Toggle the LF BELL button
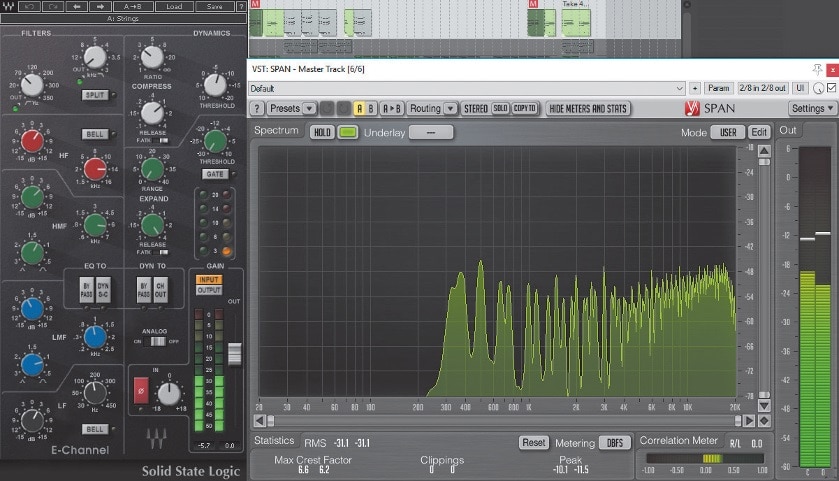This screenshot has height=481, width=839. point(95,429)
